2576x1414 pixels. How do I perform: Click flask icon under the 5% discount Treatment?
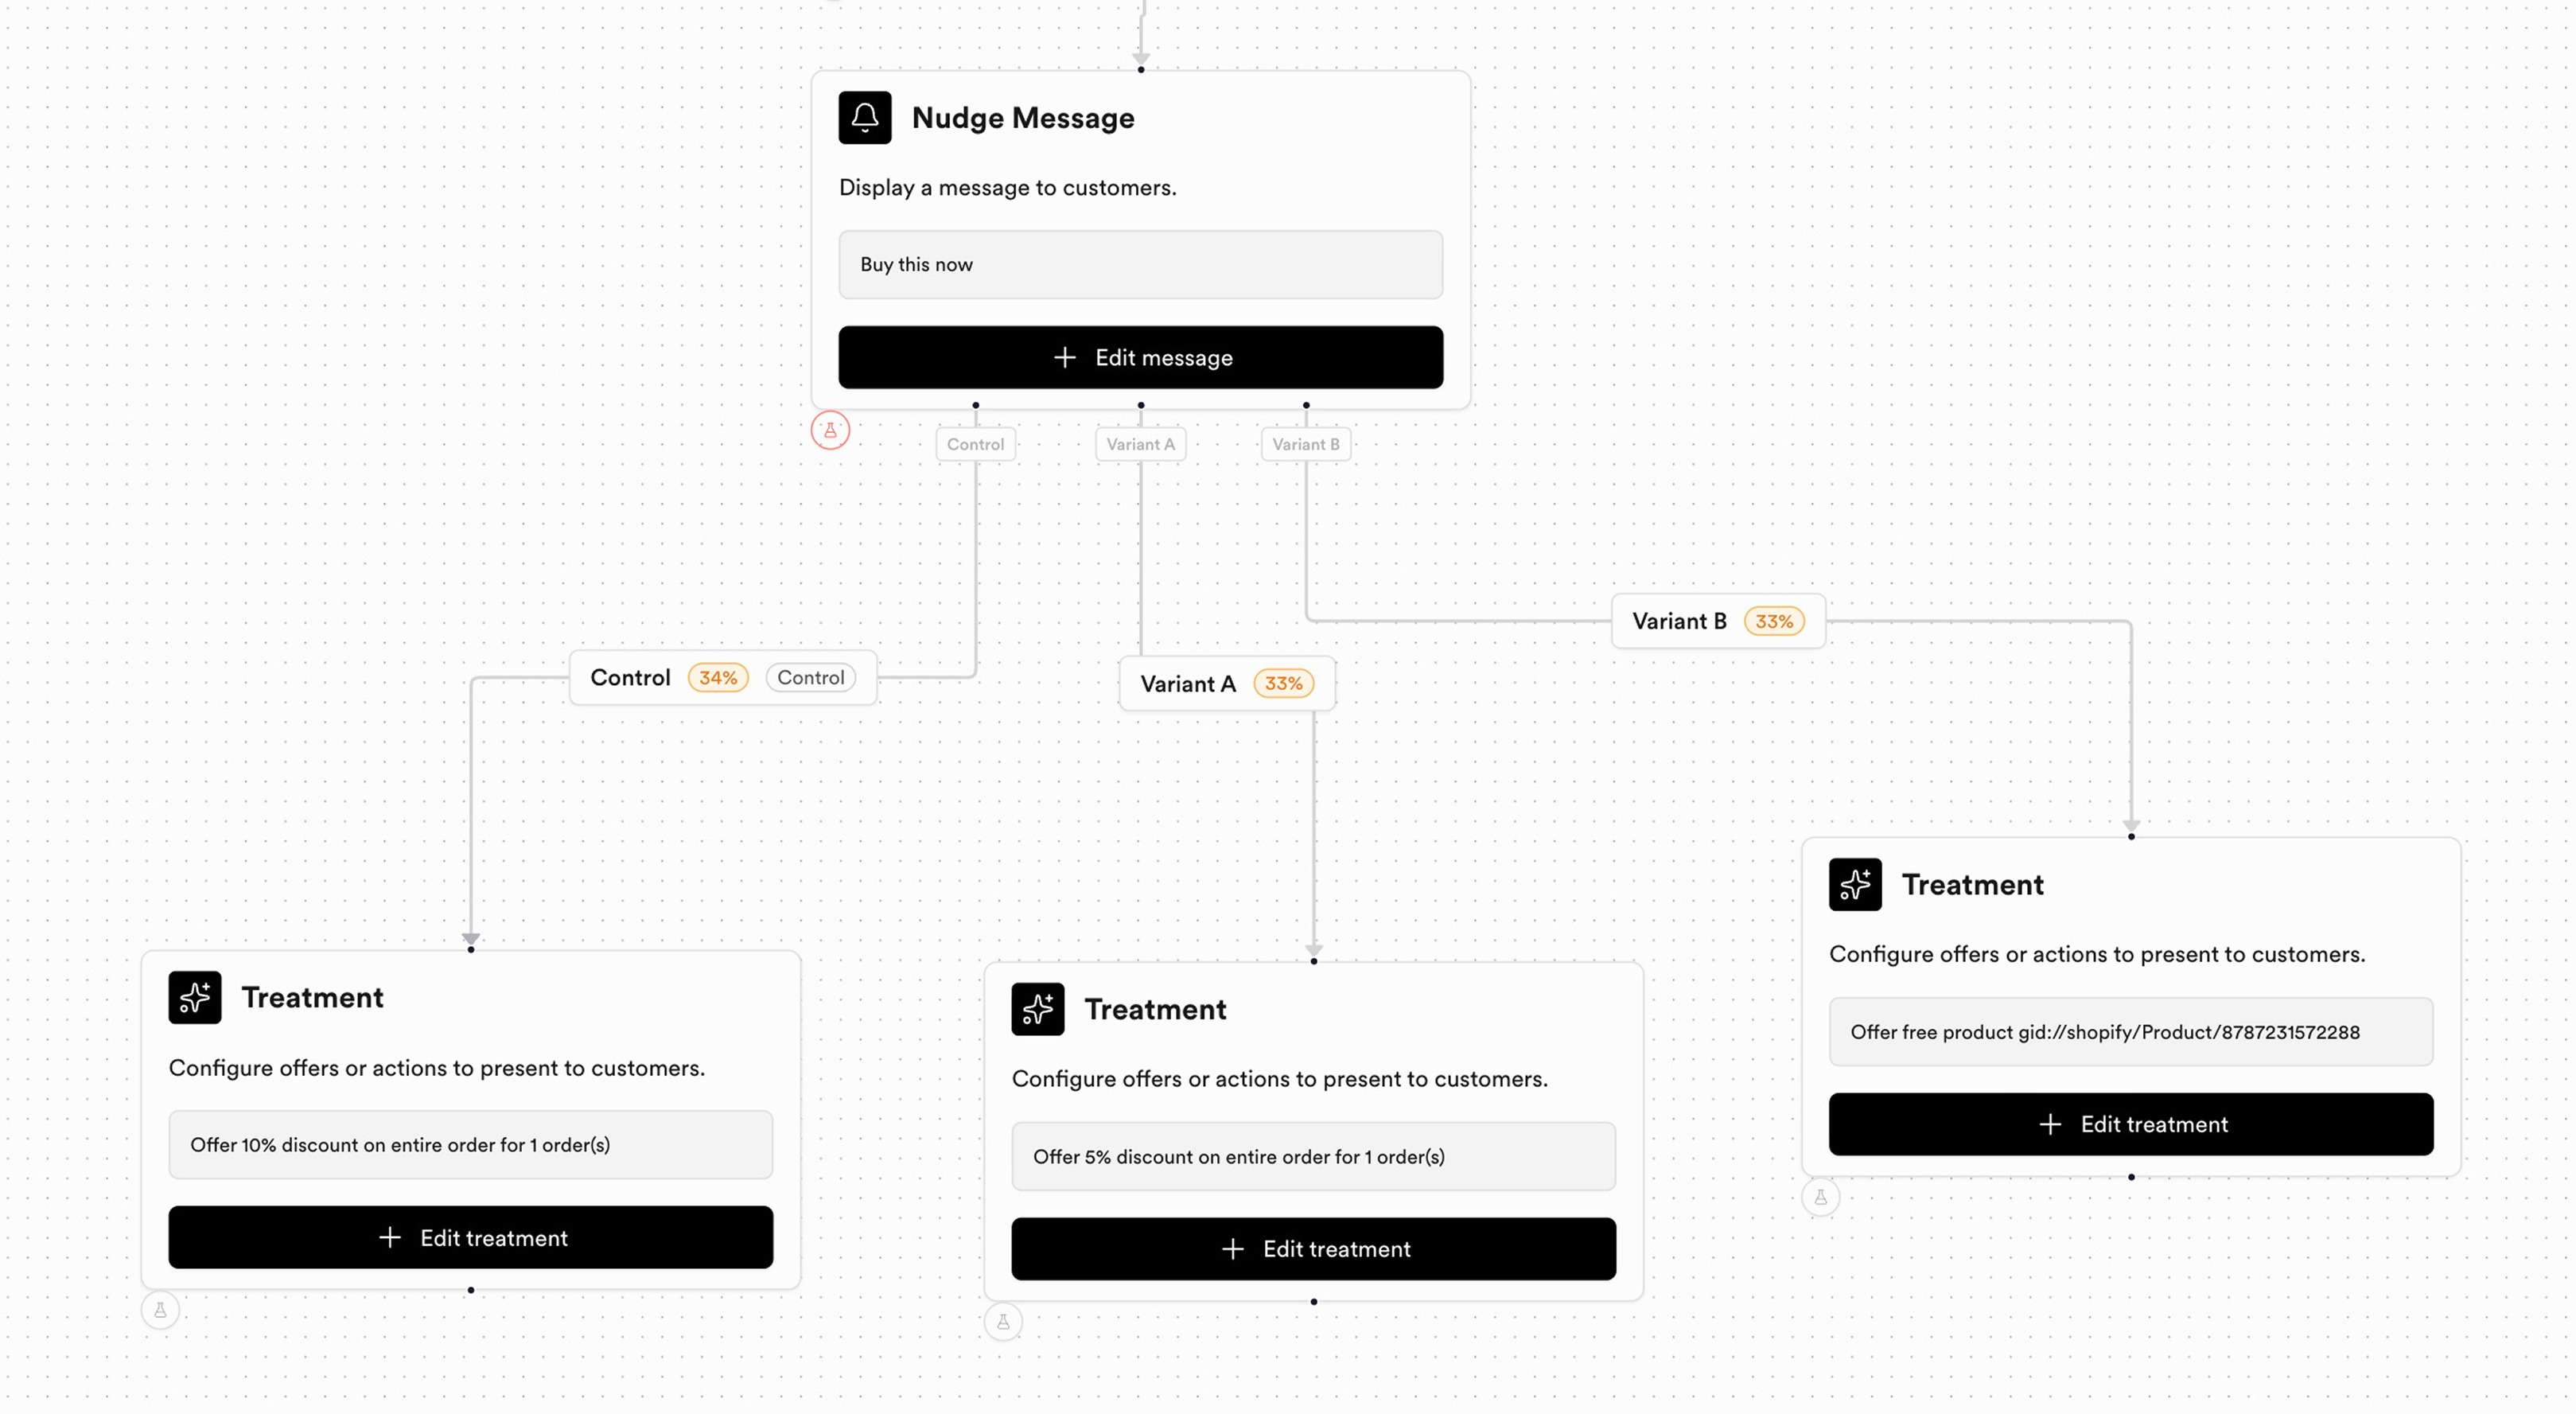(1003, 1322)
